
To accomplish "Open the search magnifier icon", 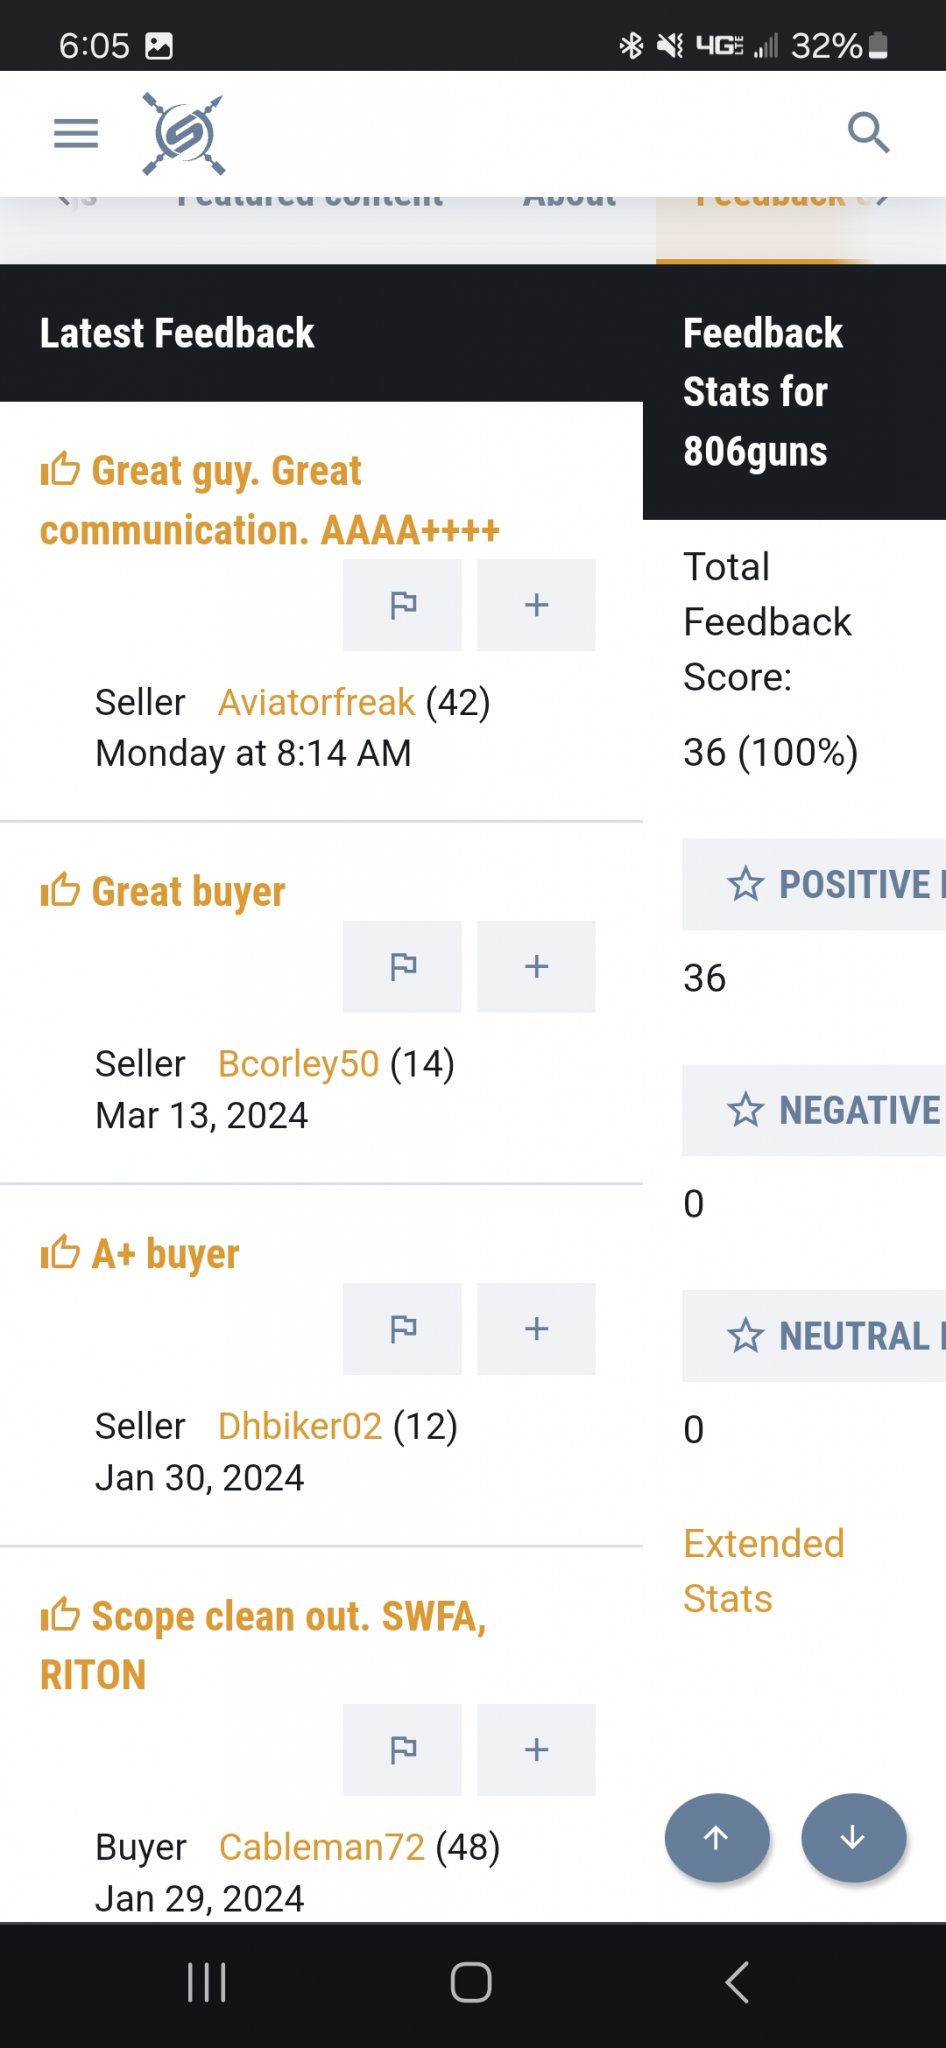I will pos(868,132).
